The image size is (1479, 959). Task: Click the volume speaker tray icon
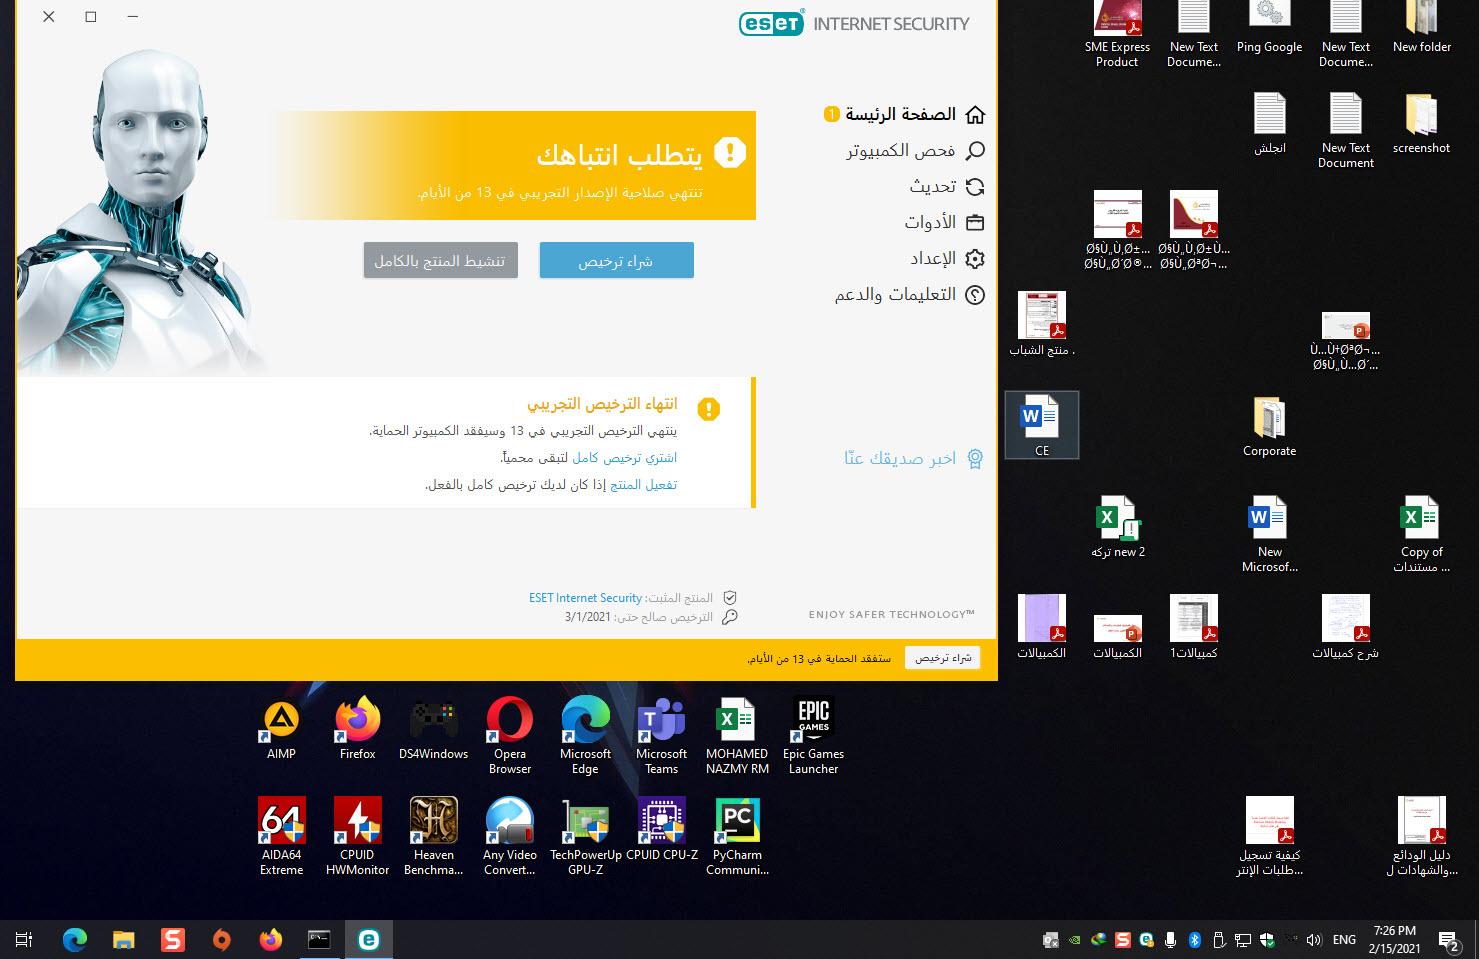pyautogui.click(x=1314, y=940)
